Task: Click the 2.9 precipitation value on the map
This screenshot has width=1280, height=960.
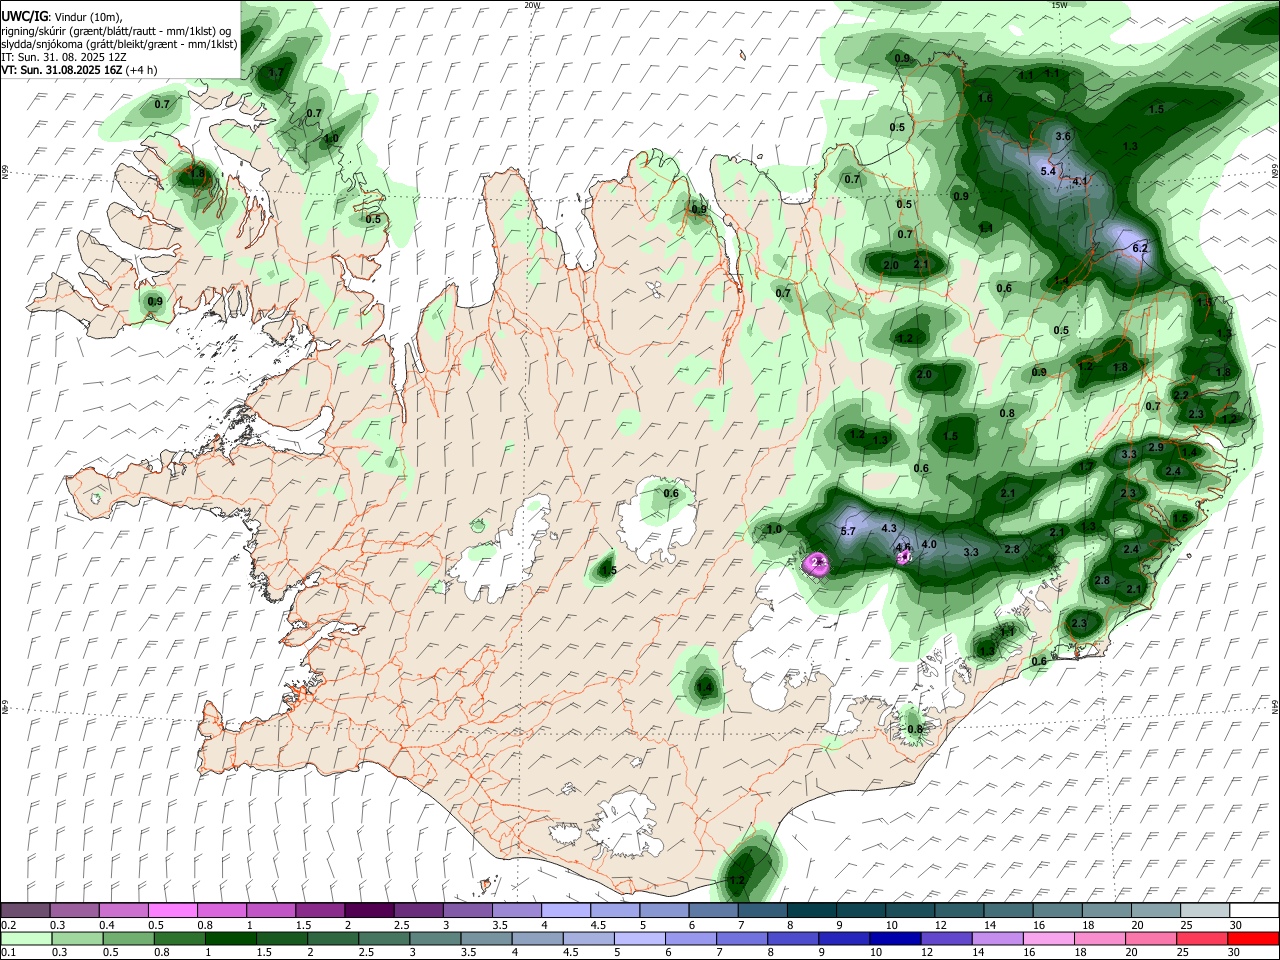Action: point(1156,447)
